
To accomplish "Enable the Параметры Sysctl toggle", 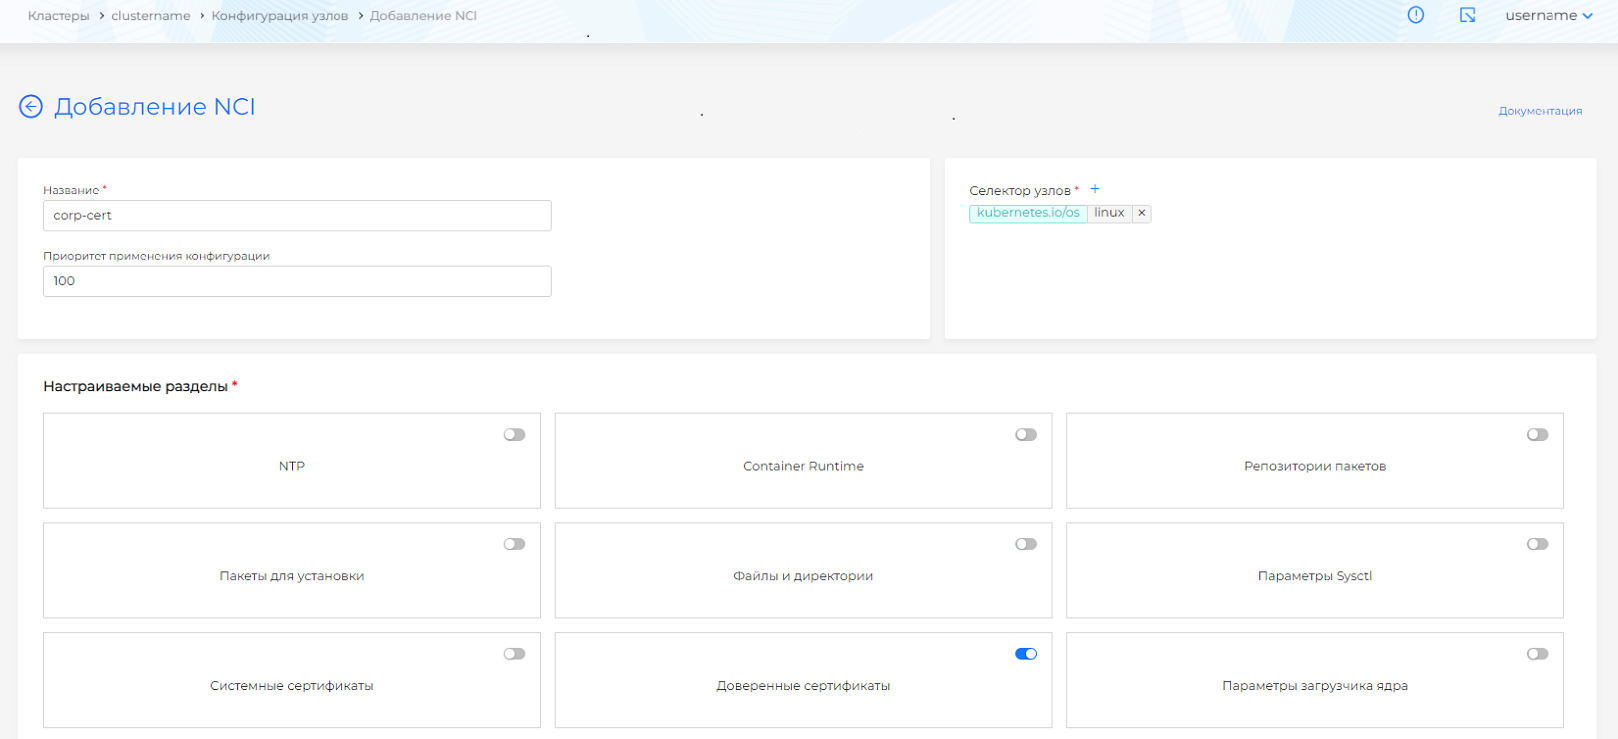I will tap(1537, 545).
